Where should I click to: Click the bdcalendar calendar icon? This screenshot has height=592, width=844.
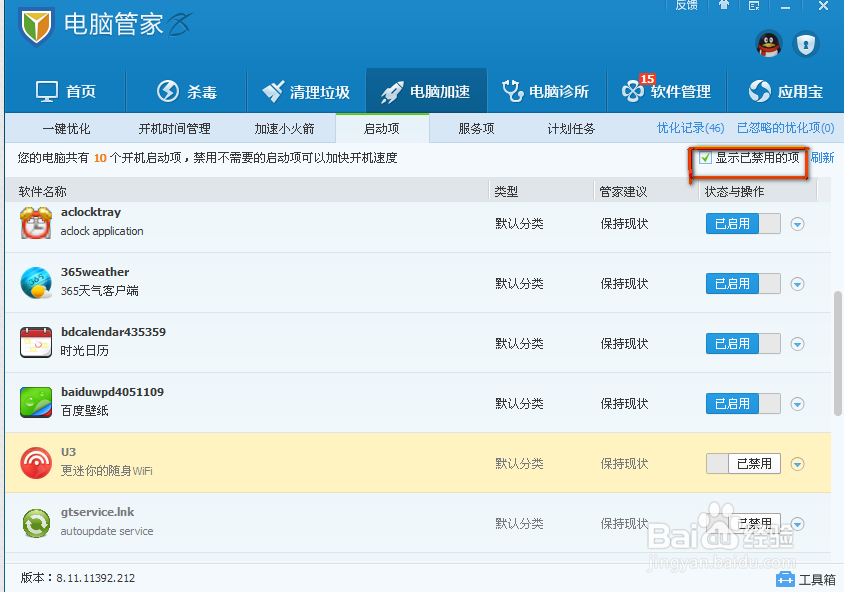36,342
